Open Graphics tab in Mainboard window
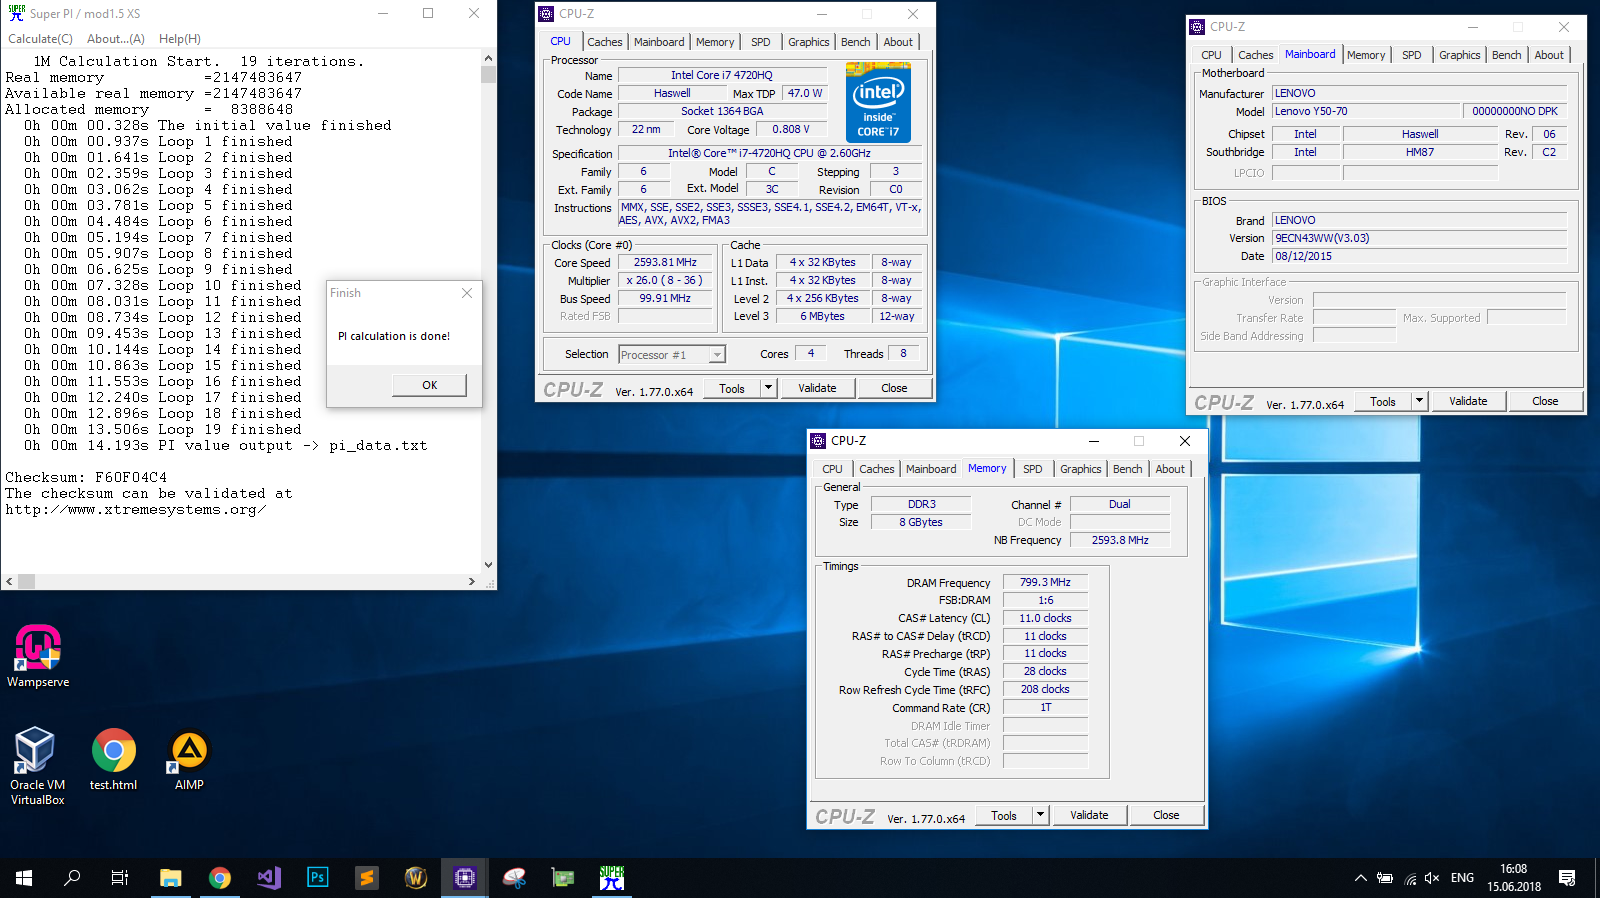 (x=1459, y=55)
